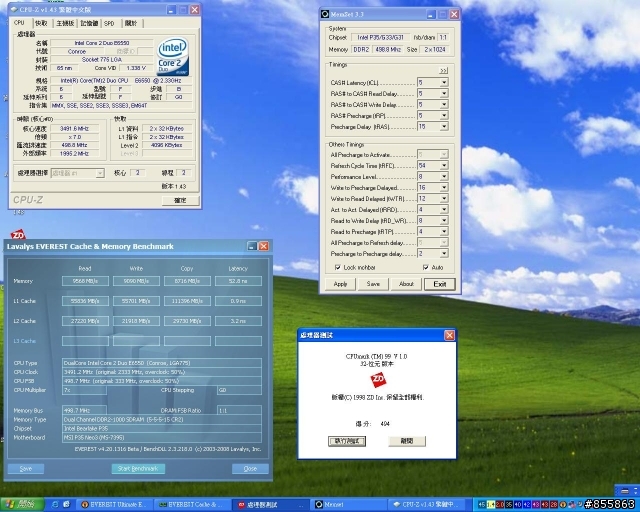Viewport: 640px width, 512px height.
Task: Click the second quick launch icon beside Internet Explorer
Action: click(67, 505)
